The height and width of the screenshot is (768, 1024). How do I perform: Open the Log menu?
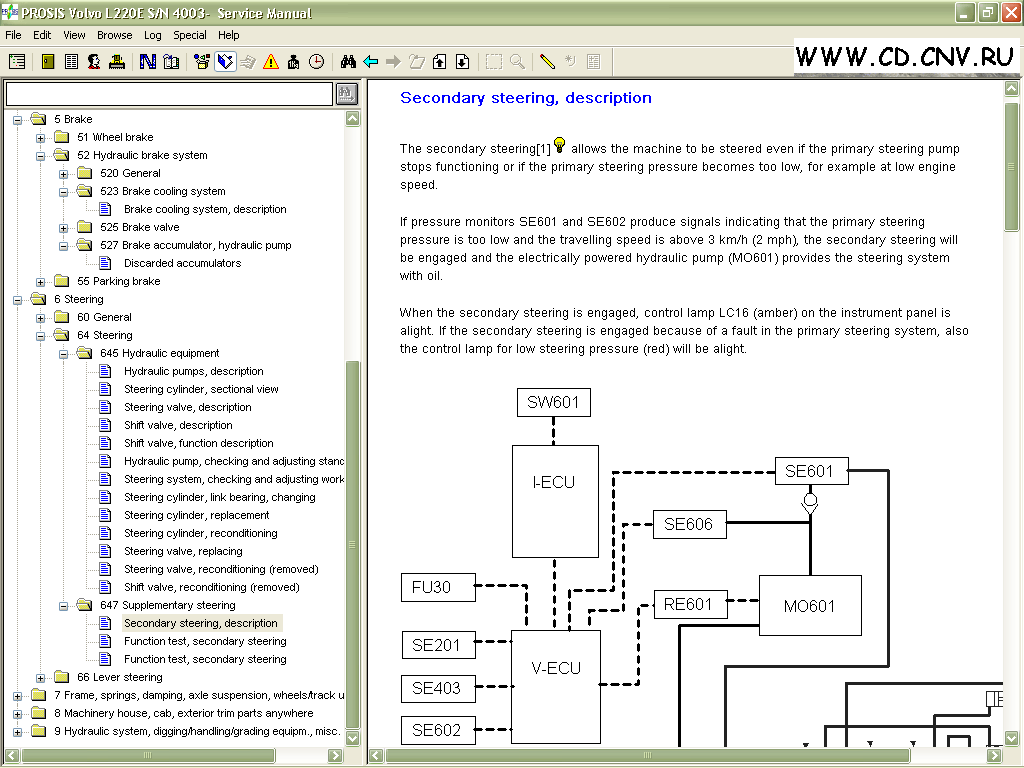point(152,35)
